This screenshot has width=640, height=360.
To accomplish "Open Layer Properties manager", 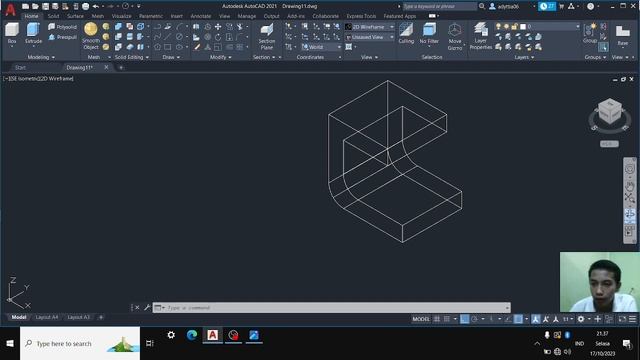I will [481, 36].
